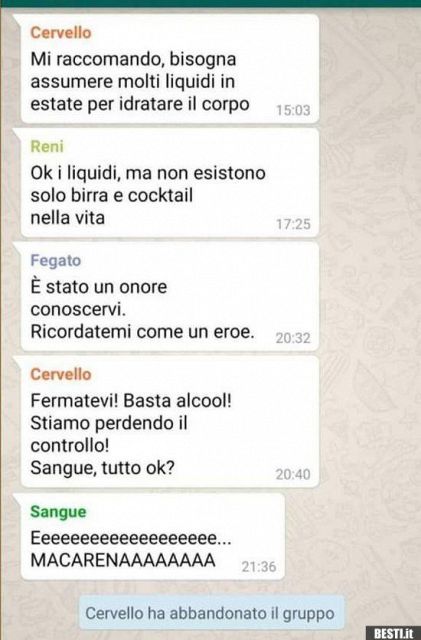Click the BESTI.it watermark logo
The height and width of the screenshot is (640, 421).
point(393,633)
